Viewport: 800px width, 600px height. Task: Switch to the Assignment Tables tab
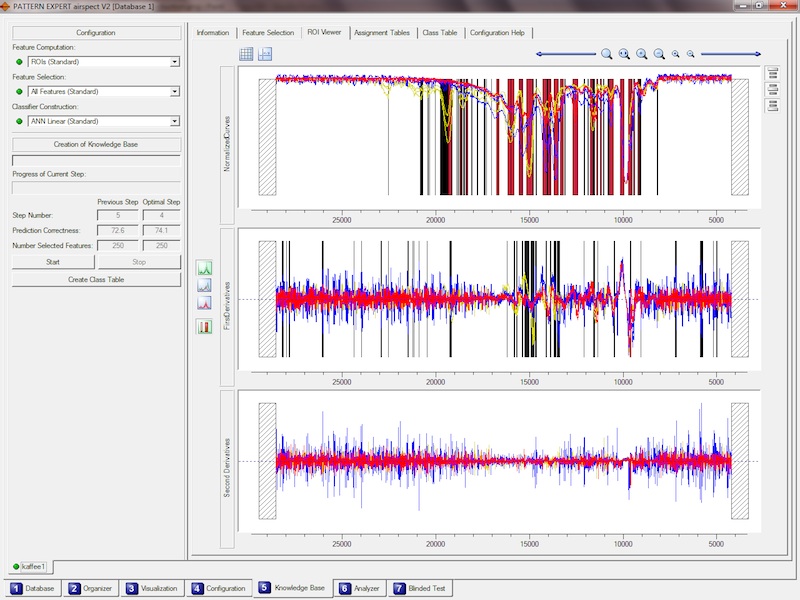coord(381,32)
